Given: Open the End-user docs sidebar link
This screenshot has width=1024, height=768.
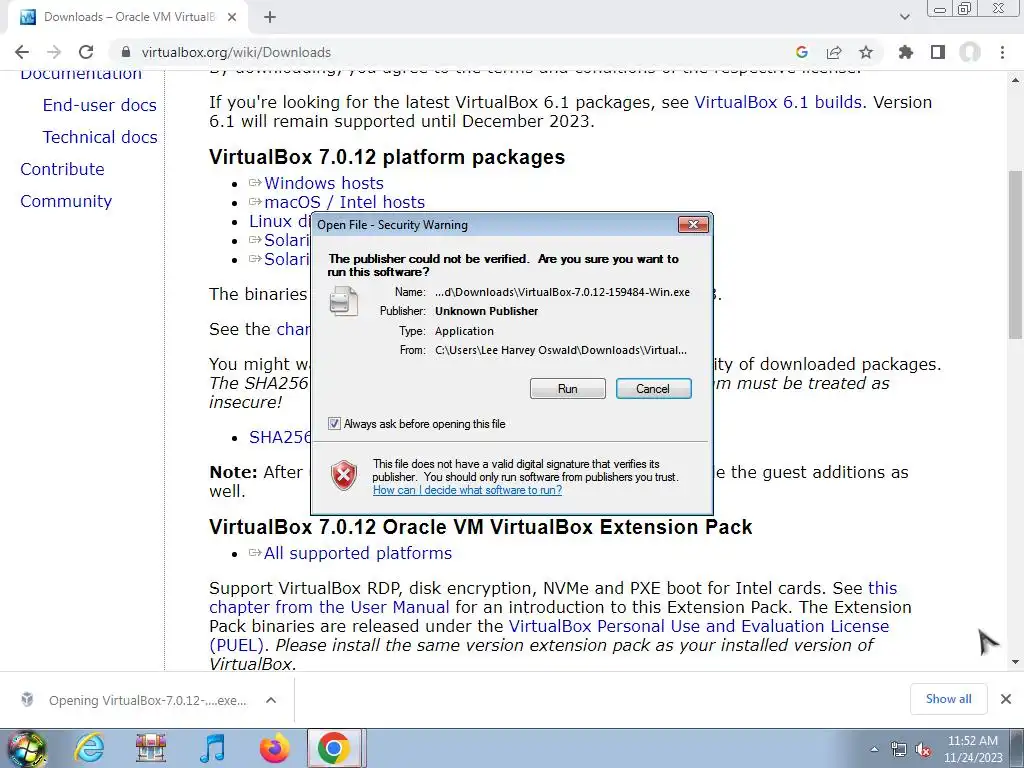Looking at the screenshot, I should point(99,105).
